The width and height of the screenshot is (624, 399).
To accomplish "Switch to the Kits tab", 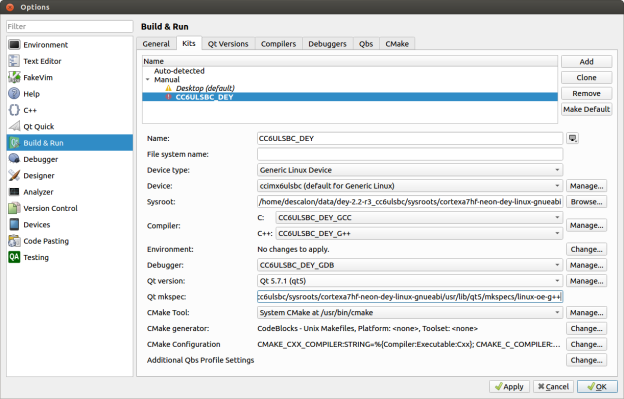I will (189, 43).
